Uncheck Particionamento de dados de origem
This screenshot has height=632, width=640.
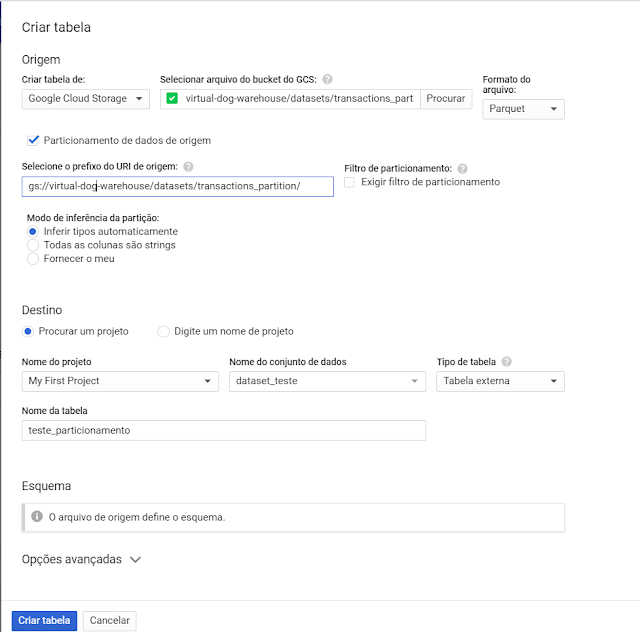click(33, 140)
